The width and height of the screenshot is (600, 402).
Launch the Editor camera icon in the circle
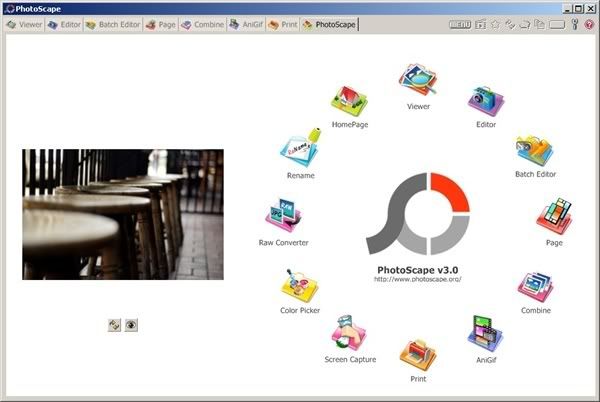[x=486, y=101]
